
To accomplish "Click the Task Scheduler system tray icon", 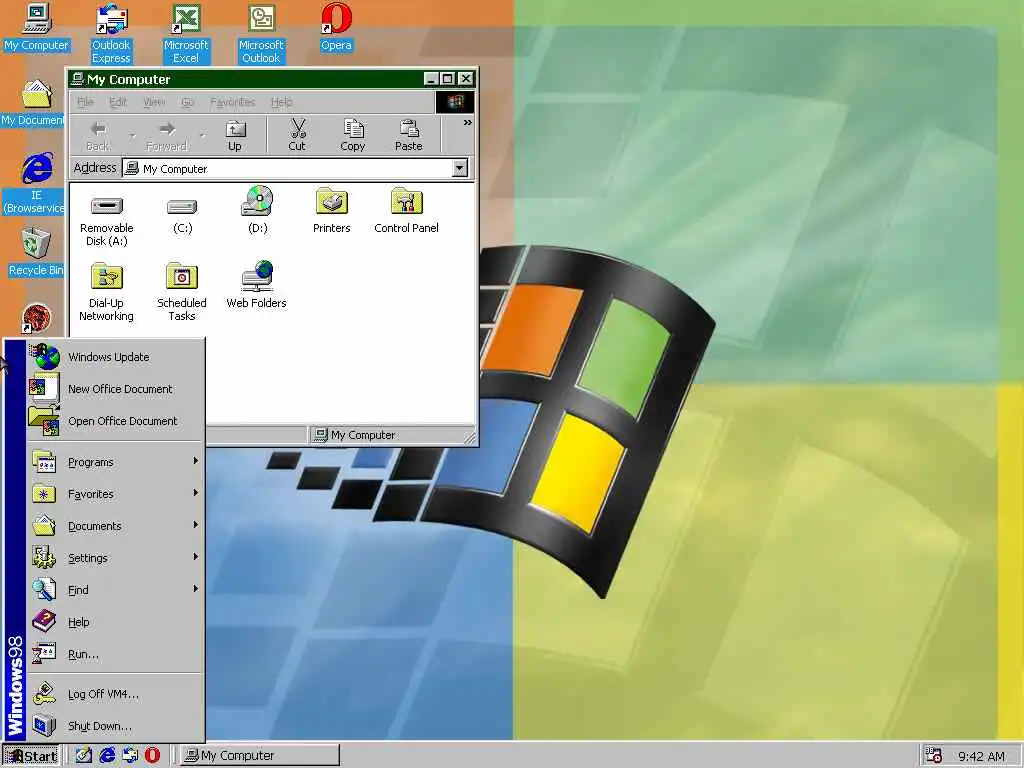I will (934, 756).
